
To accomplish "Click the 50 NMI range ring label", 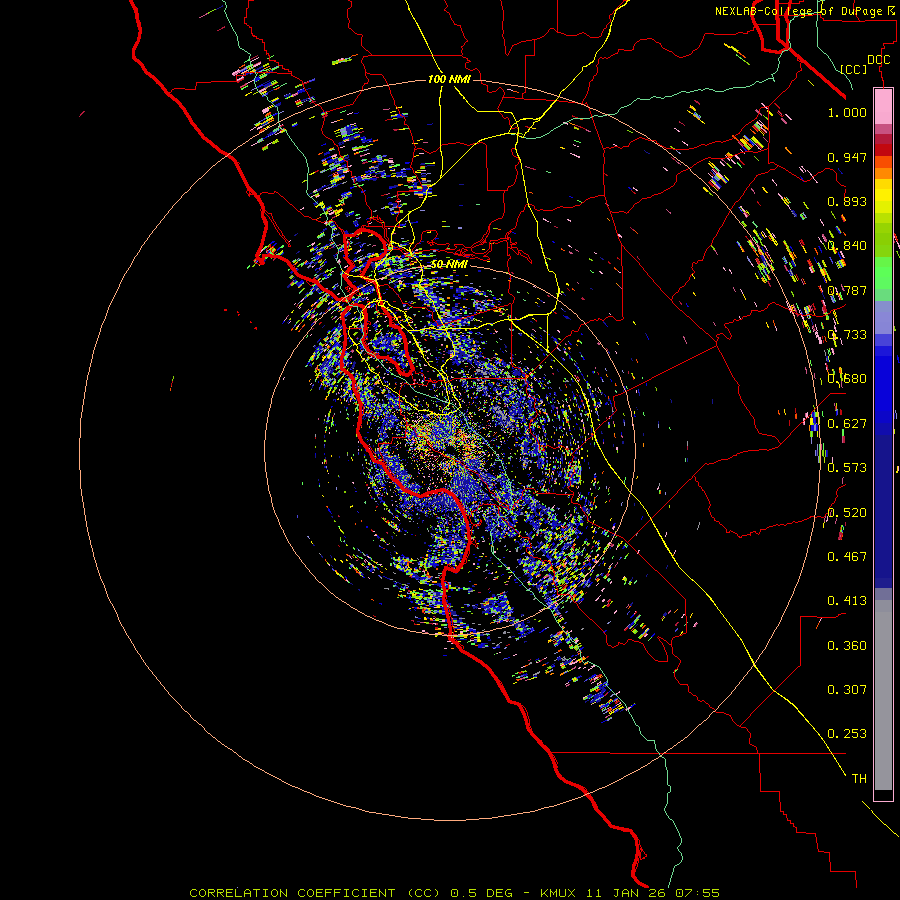I will (x=449, y=264).
